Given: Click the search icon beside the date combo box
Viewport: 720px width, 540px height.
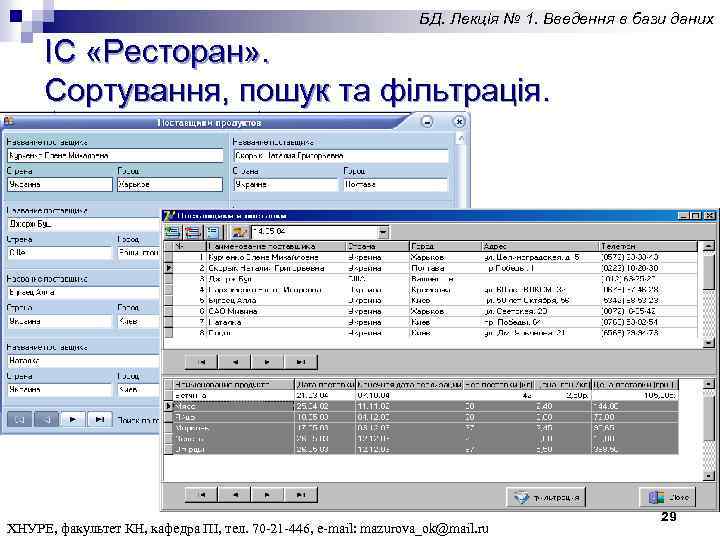Looking at the screenshot, I should pos(239,232).
